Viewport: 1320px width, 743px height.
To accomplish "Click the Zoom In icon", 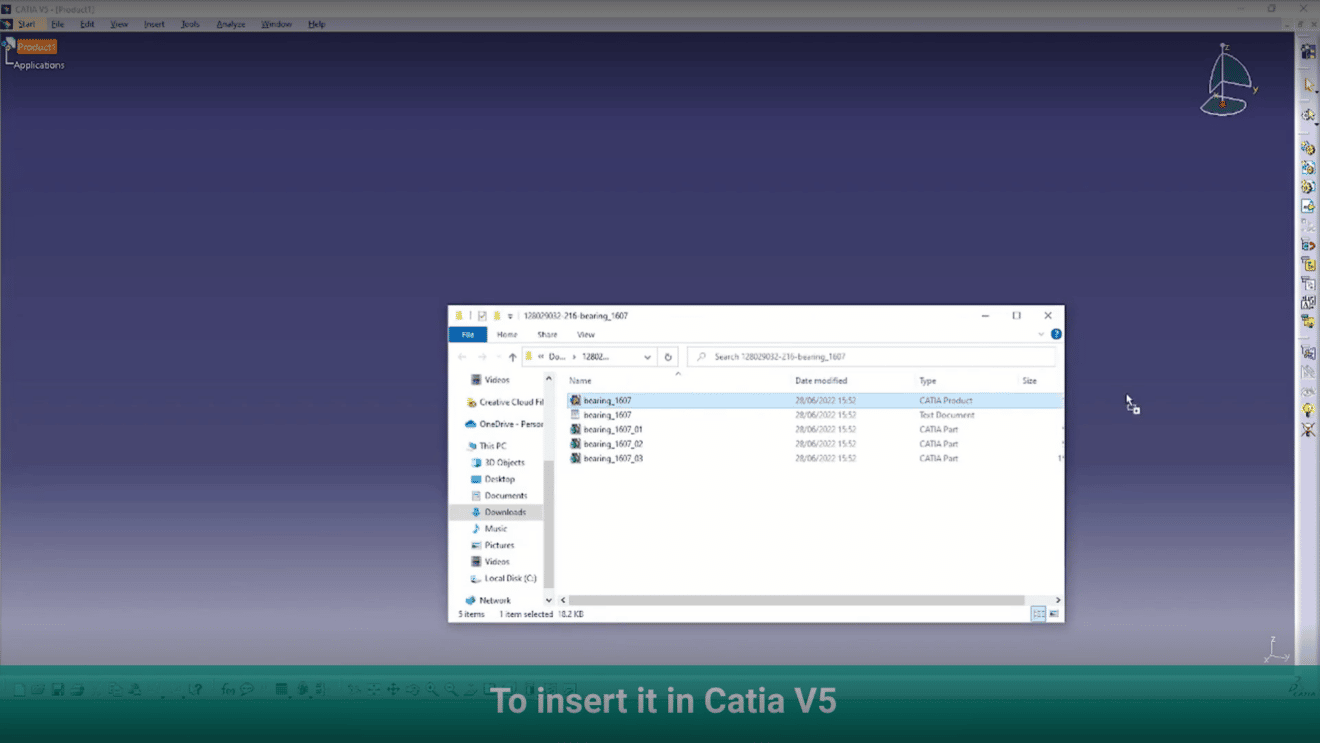I will 431,689.
